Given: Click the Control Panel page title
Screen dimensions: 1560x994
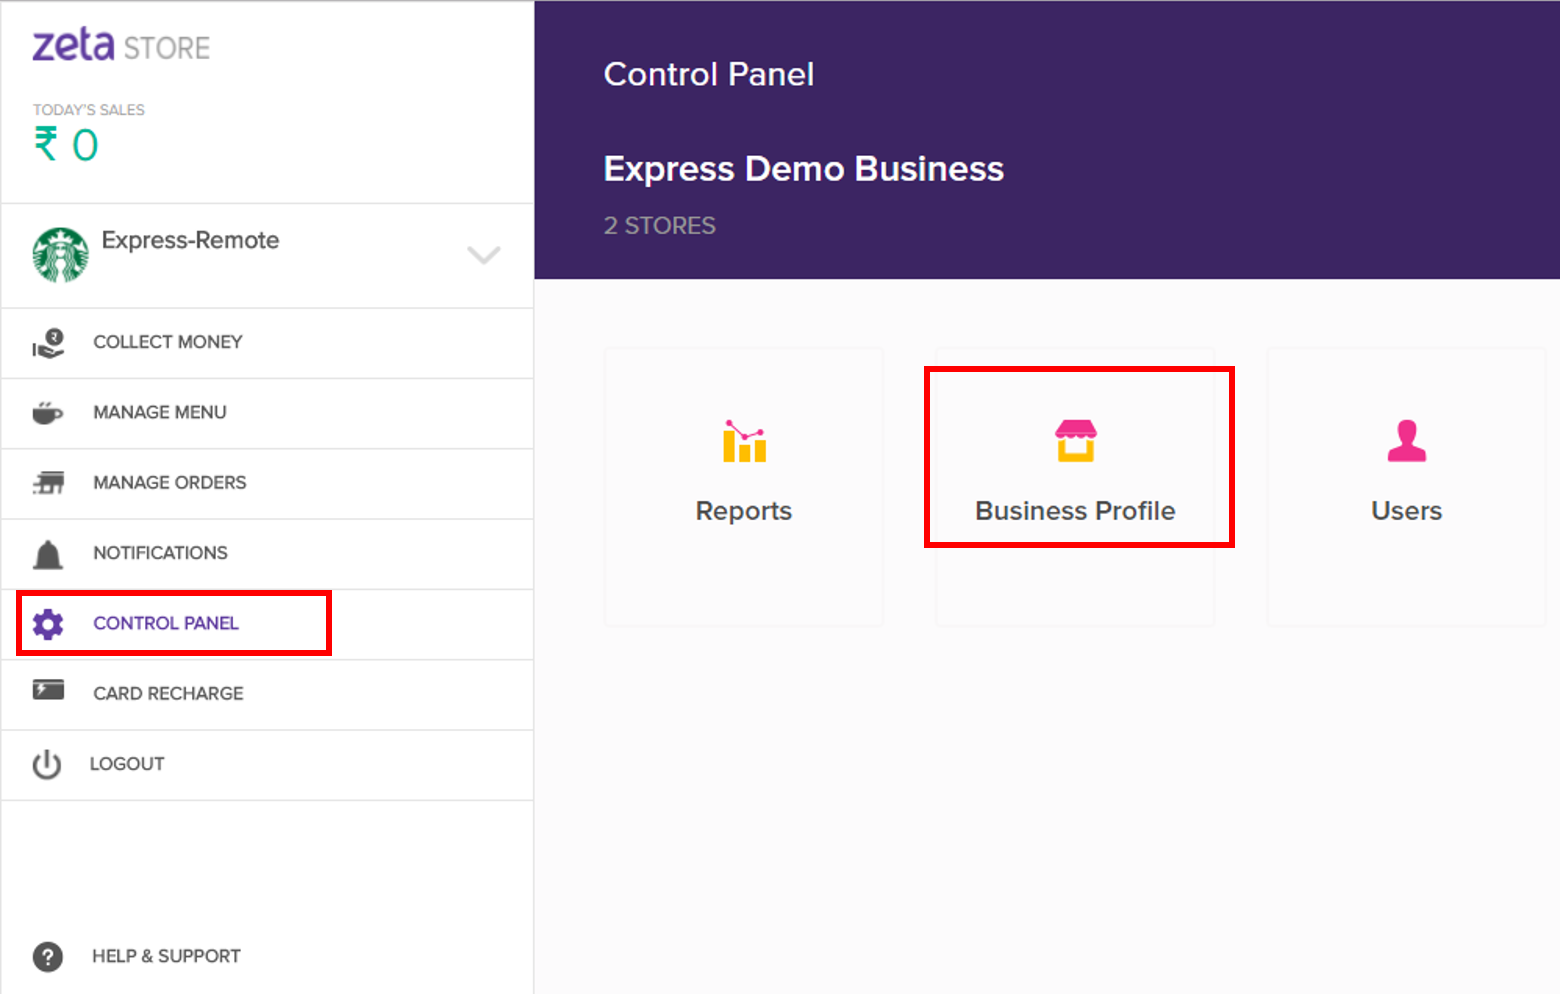Looking at the screenshot, I should tap(709, 74).
